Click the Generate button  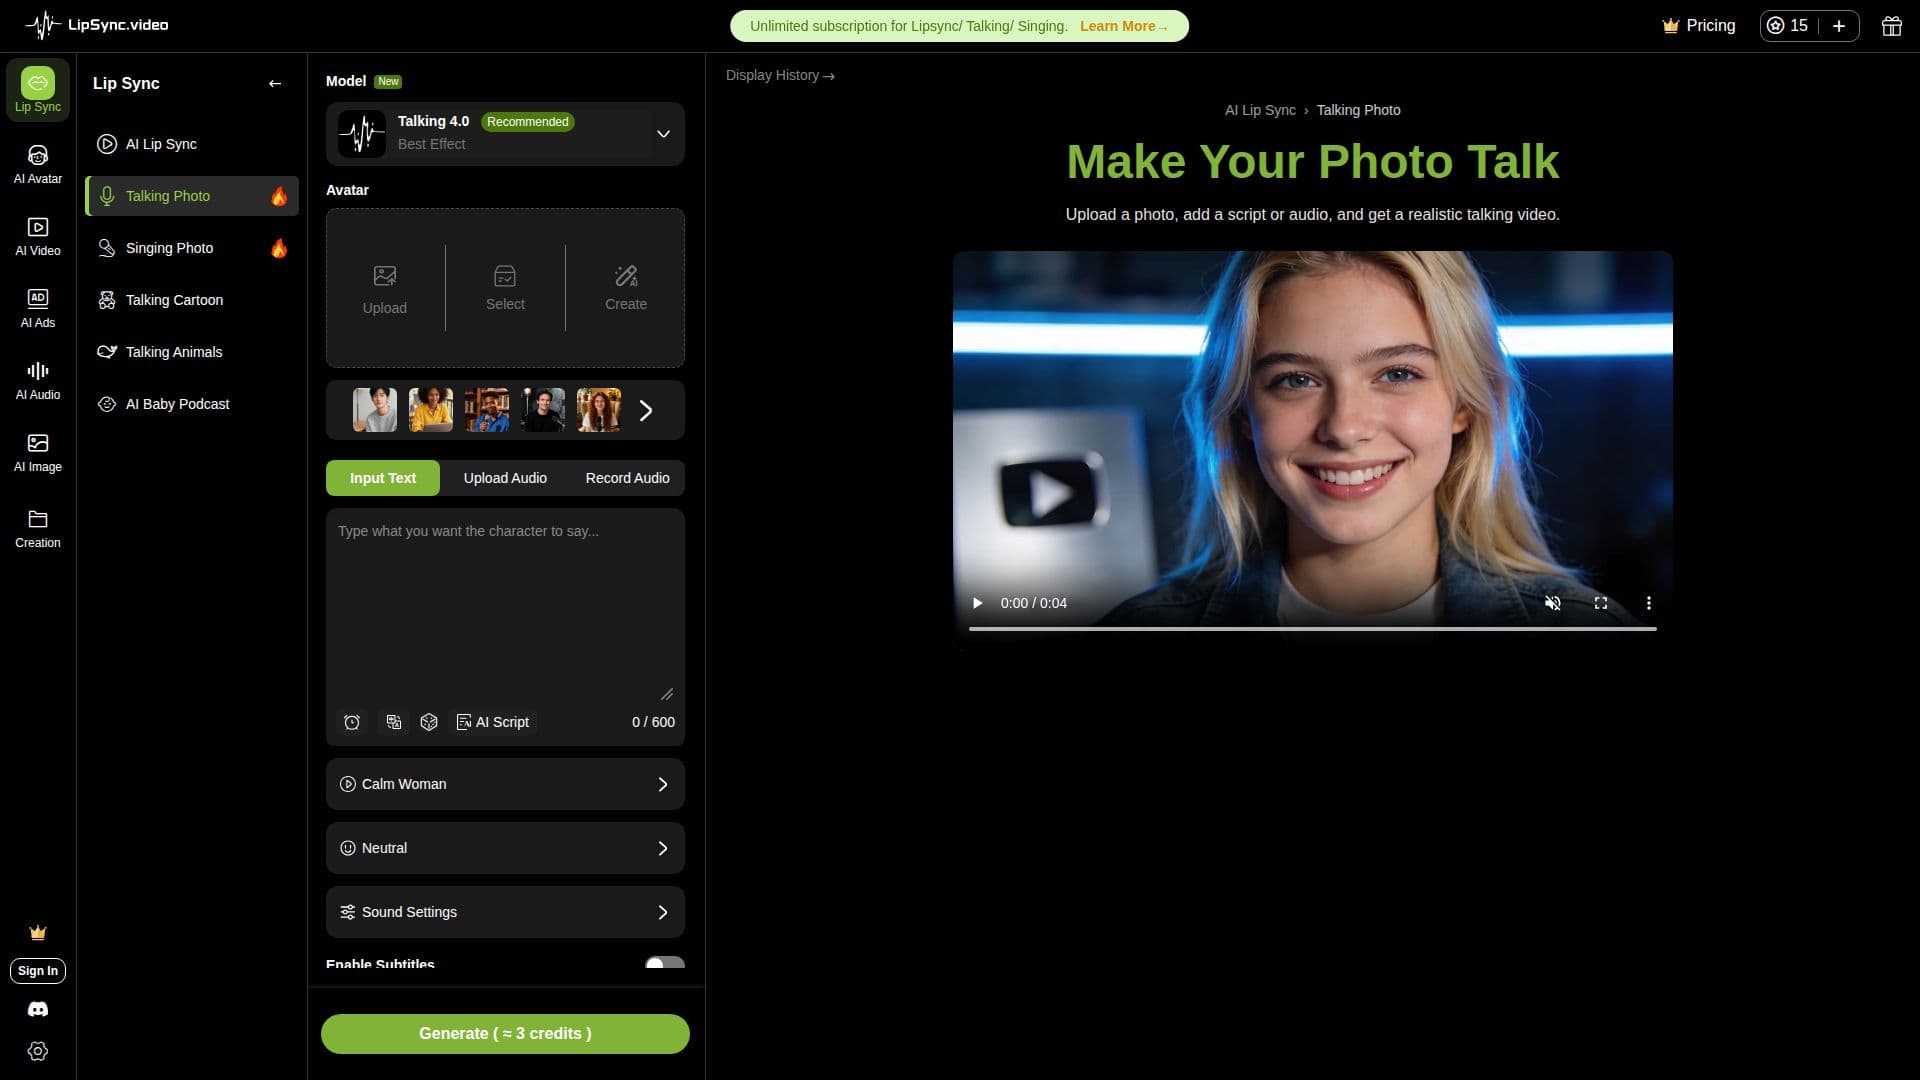pos(505,1034)
